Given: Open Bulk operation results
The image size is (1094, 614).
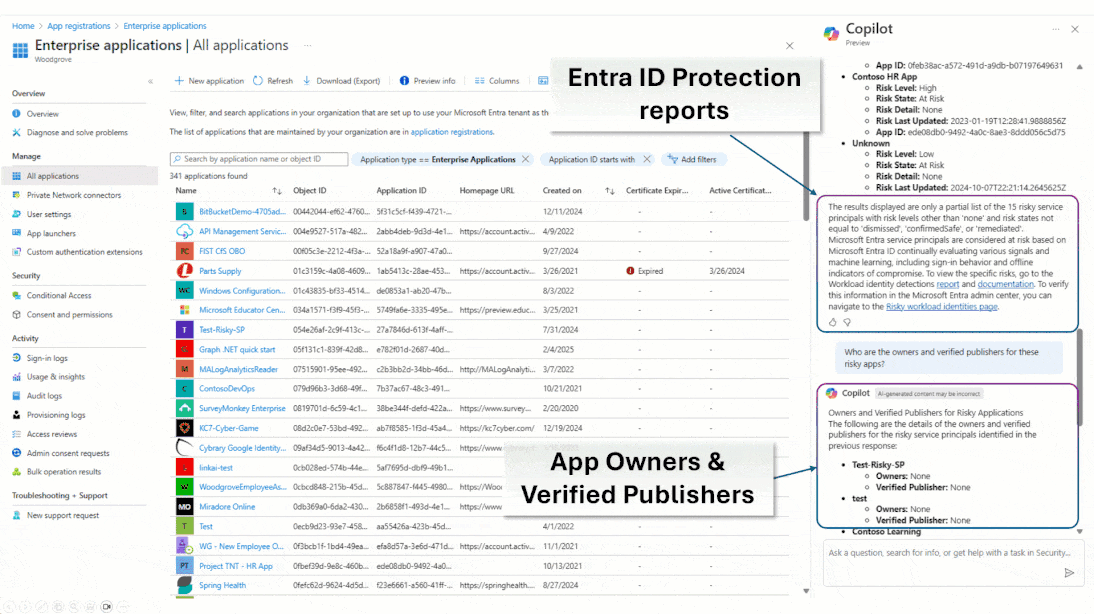Looking at the screenshot, I should pyautogui.click(x=63, y=472).
